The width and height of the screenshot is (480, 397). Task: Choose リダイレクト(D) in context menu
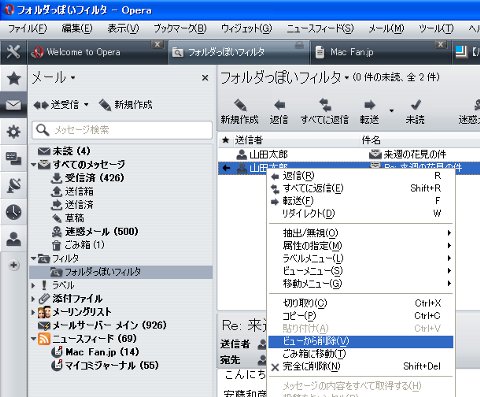(x=361, y=214)
